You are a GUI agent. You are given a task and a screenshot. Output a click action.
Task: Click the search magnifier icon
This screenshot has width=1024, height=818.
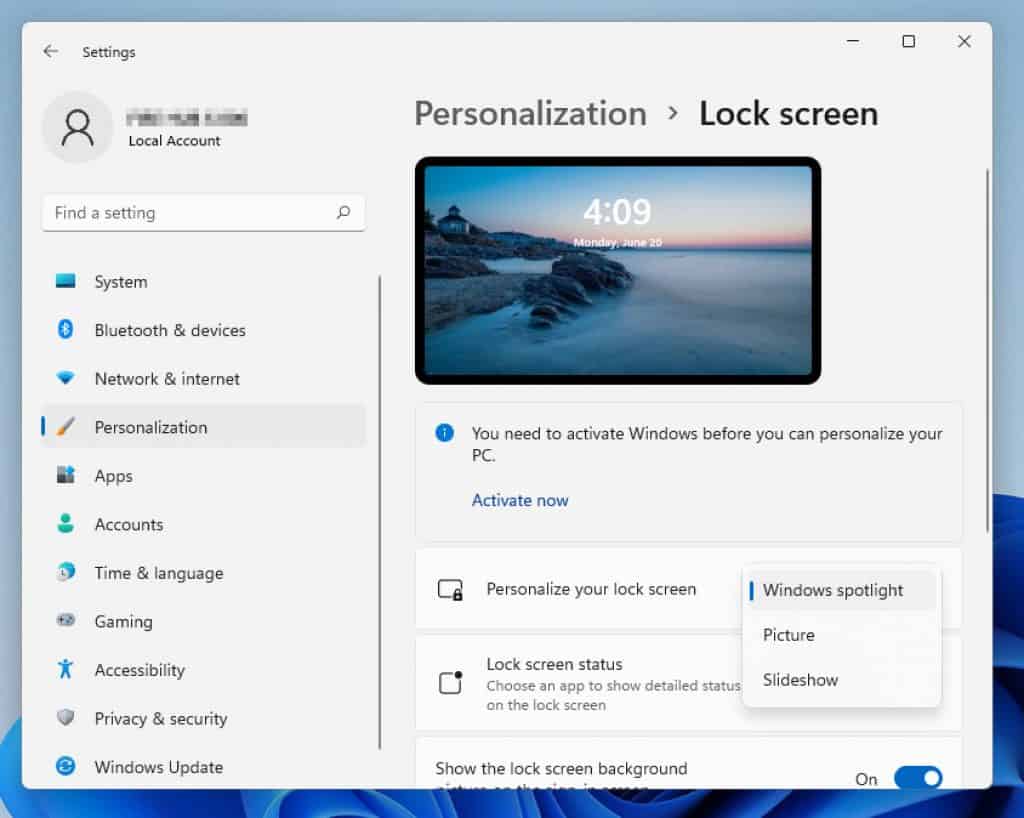coord(344,212)
